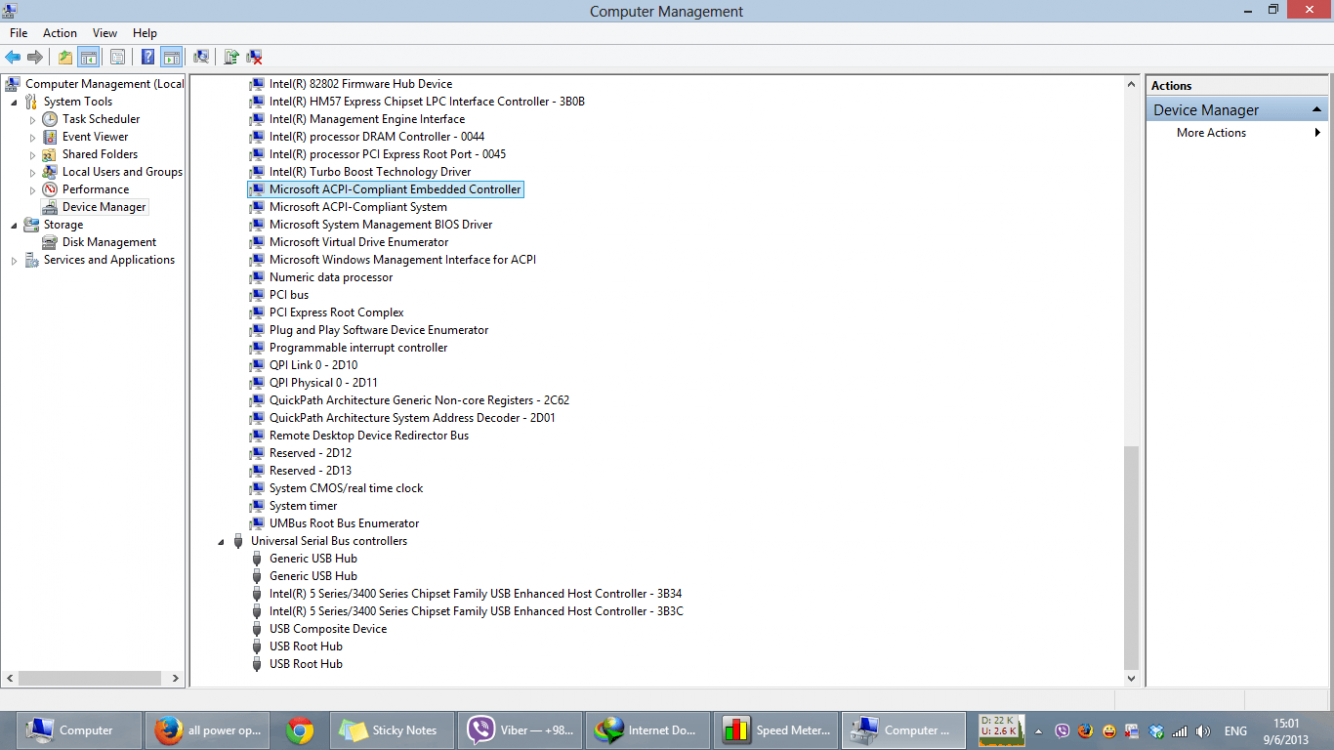Expand Local Users and Groups node
Image resolution: width=1334 pixels, height=750 pixels.
pos(32,172)
